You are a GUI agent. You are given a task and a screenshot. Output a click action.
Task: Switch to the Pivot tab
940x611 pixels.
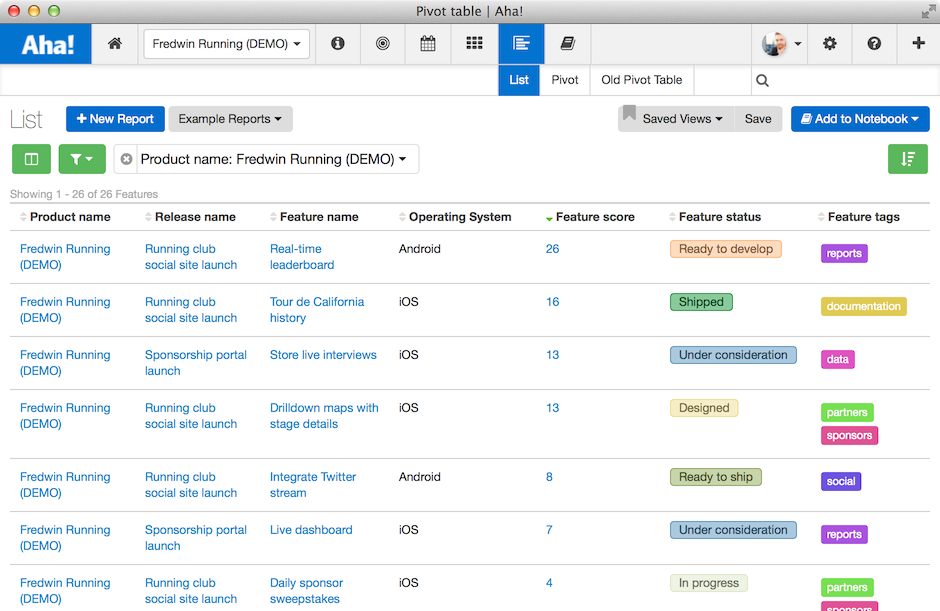tap(565, 80)
